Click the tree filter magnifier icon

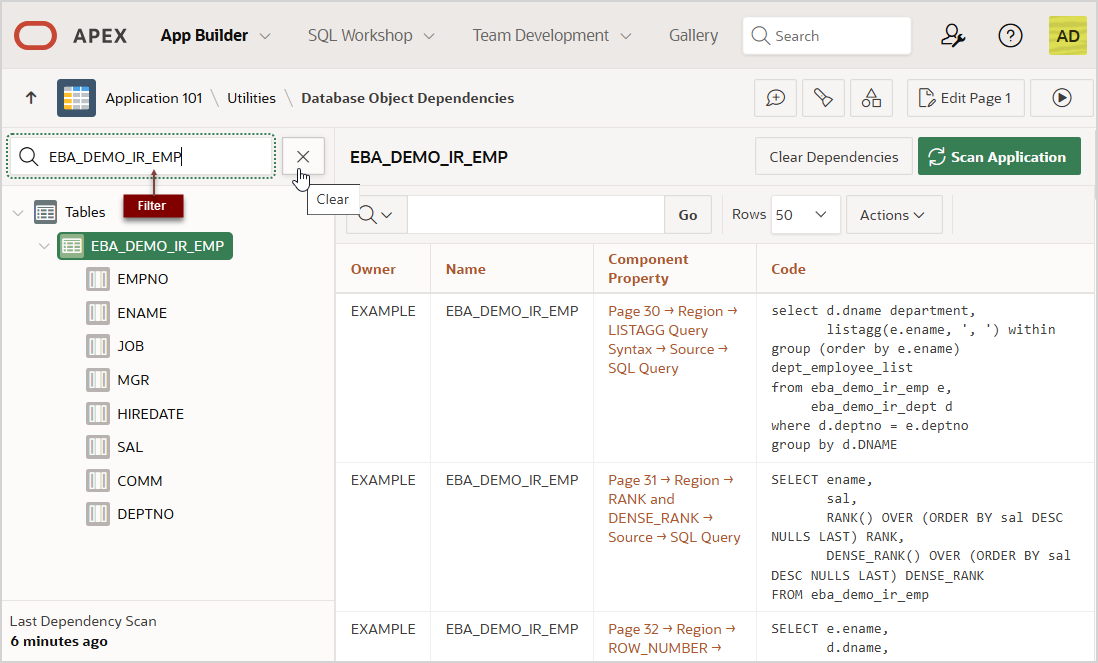point(29,157)
